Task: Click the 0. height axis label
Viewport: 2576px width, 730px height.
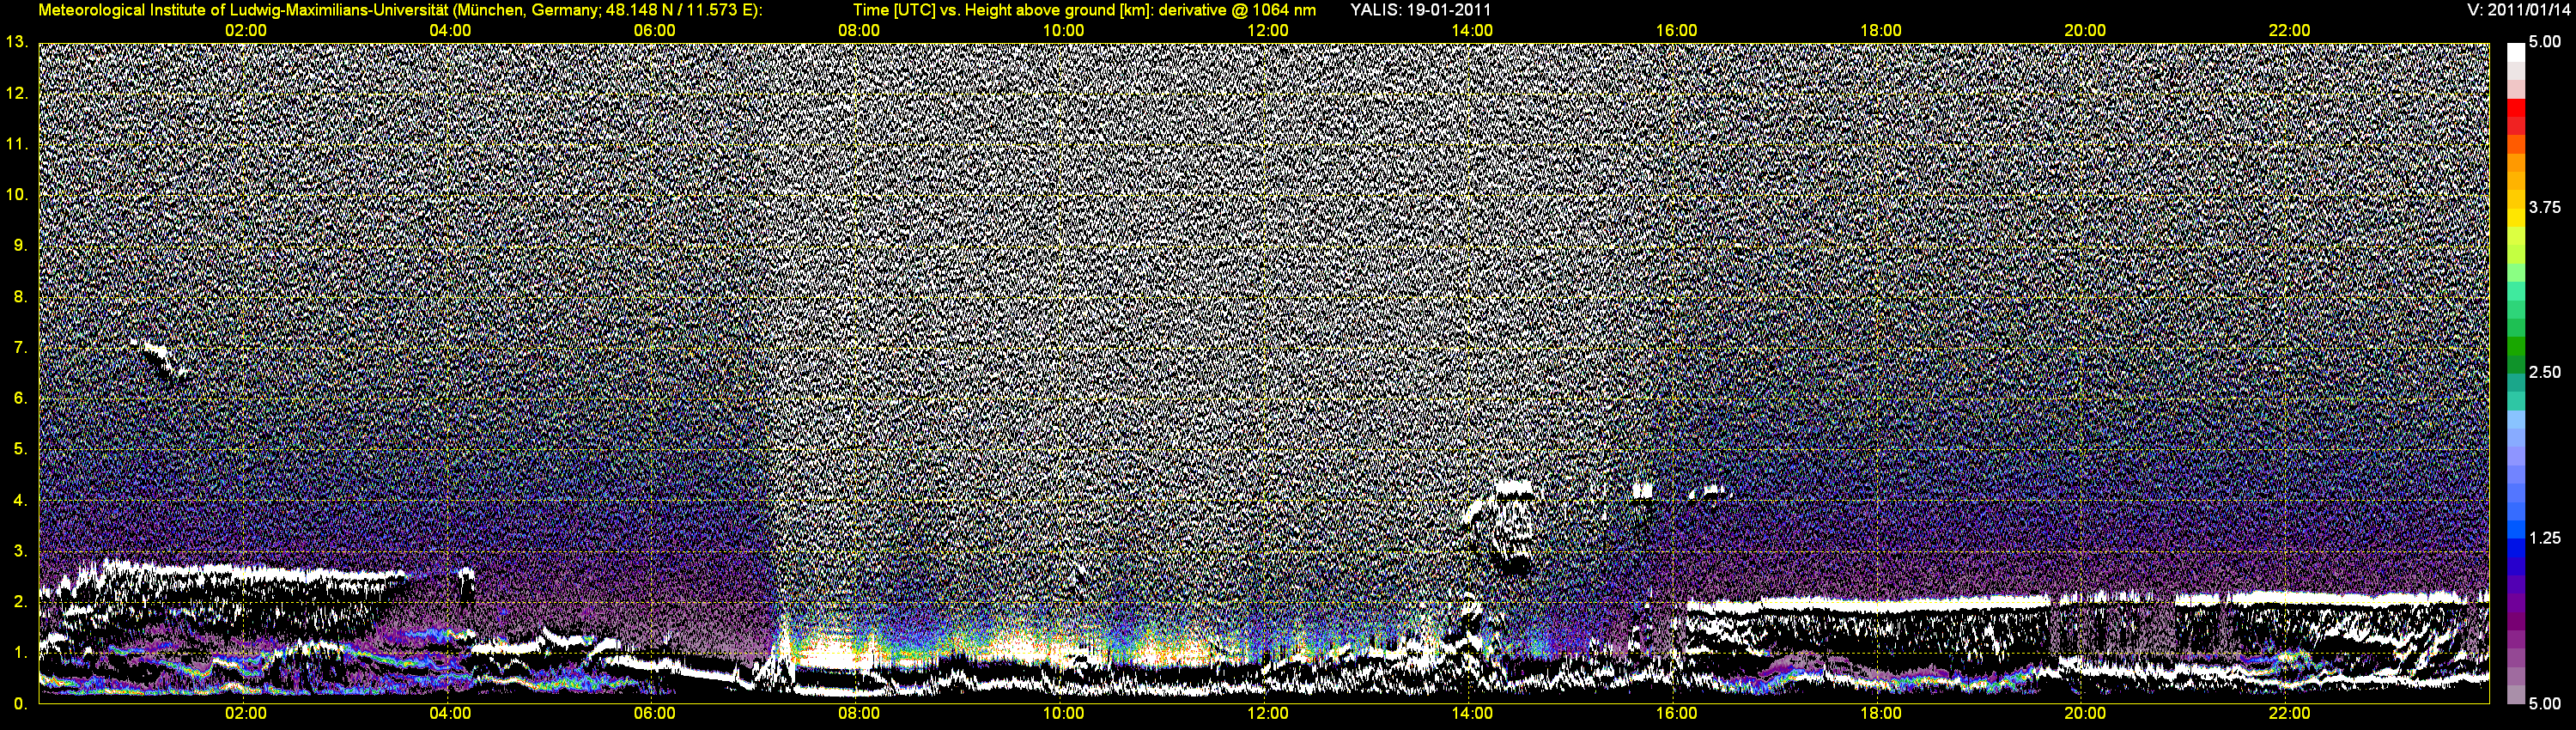Action: [x=21, y=704]
